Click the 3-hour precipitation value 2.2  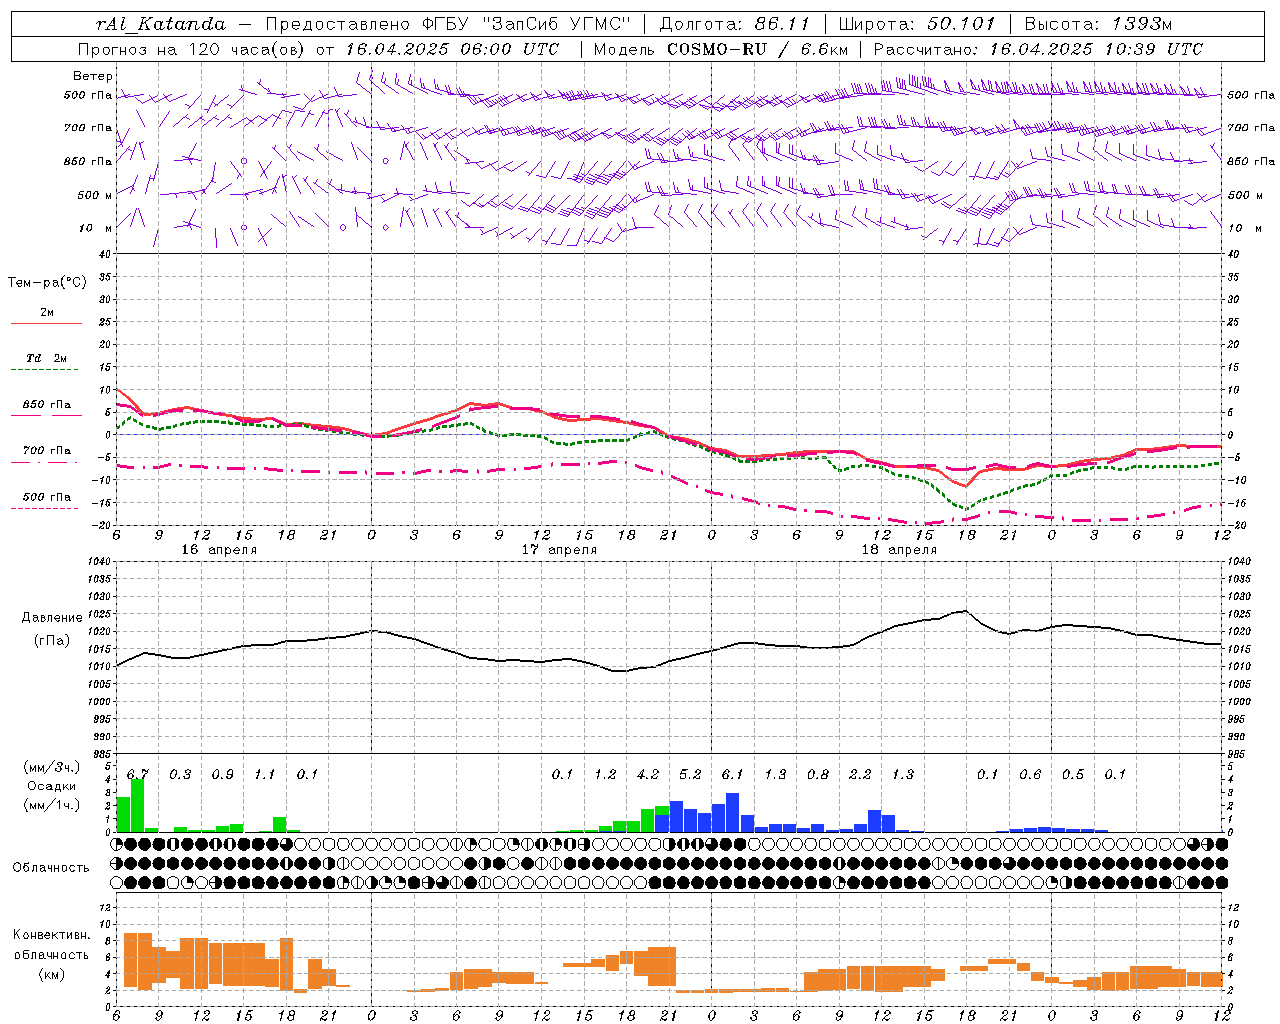click(x=860, y=775)
